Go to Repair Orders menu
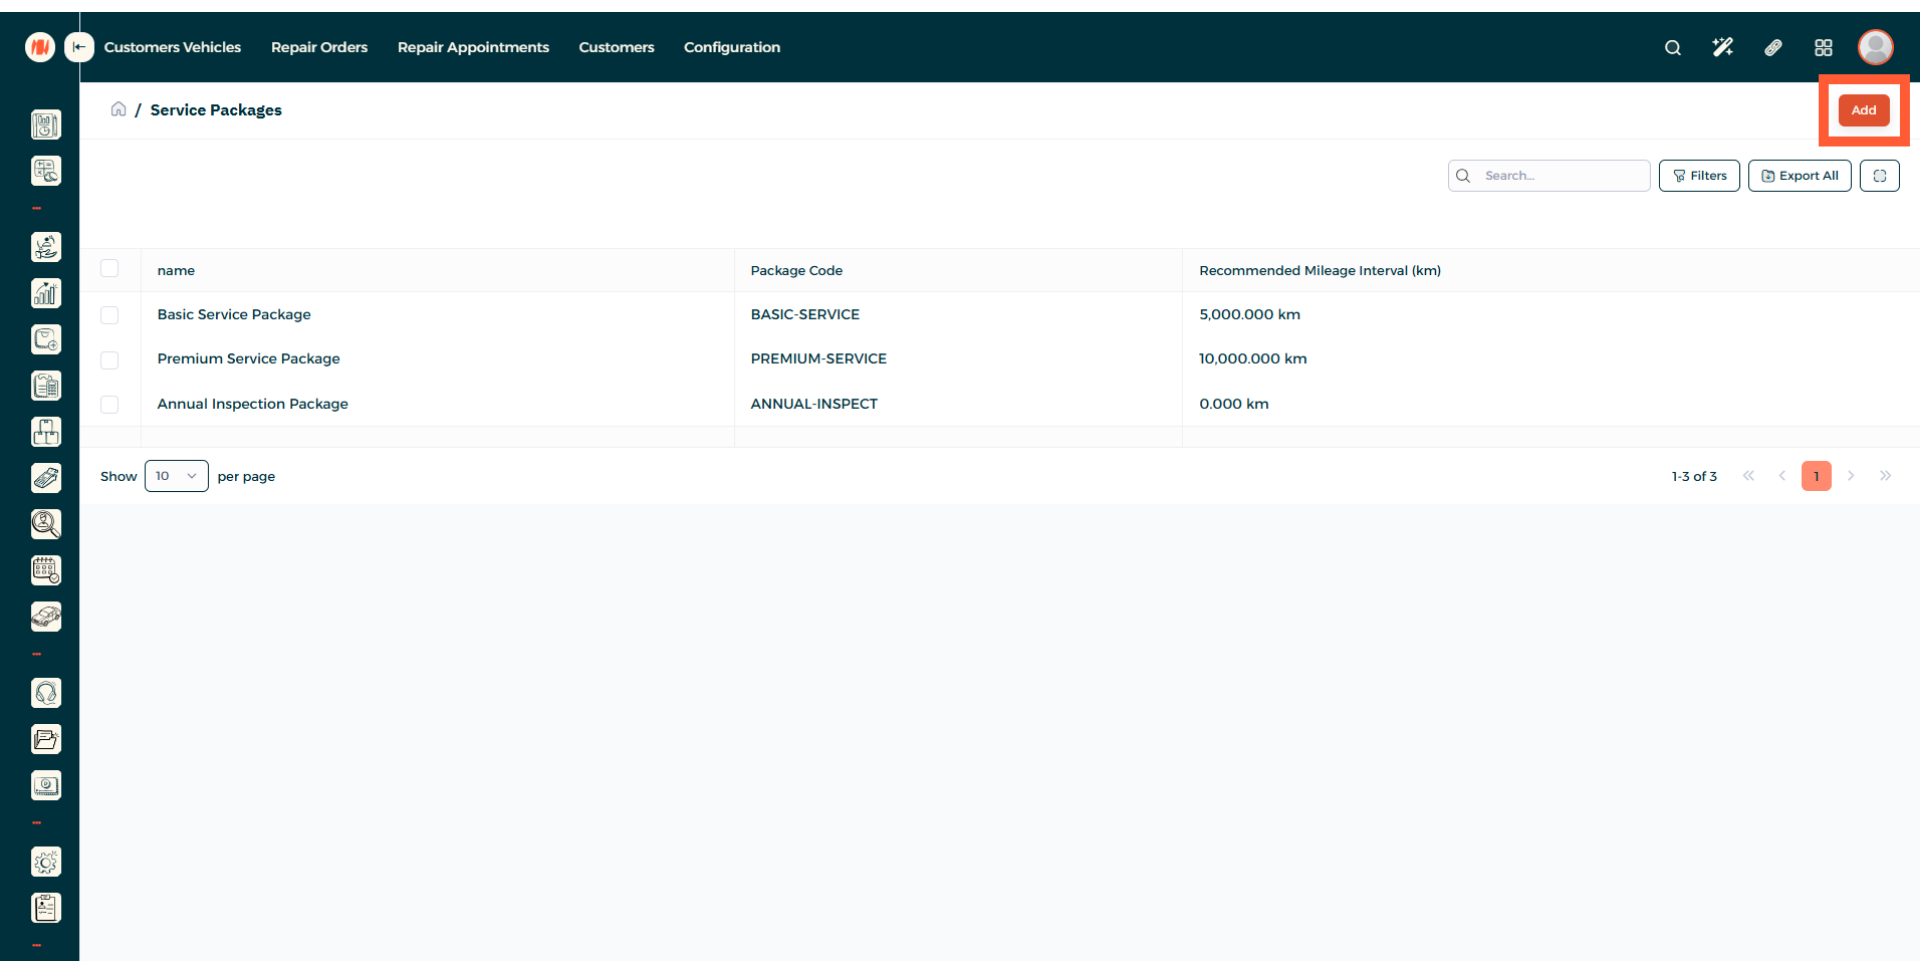 pyautogui.click(x=319, y=47)
